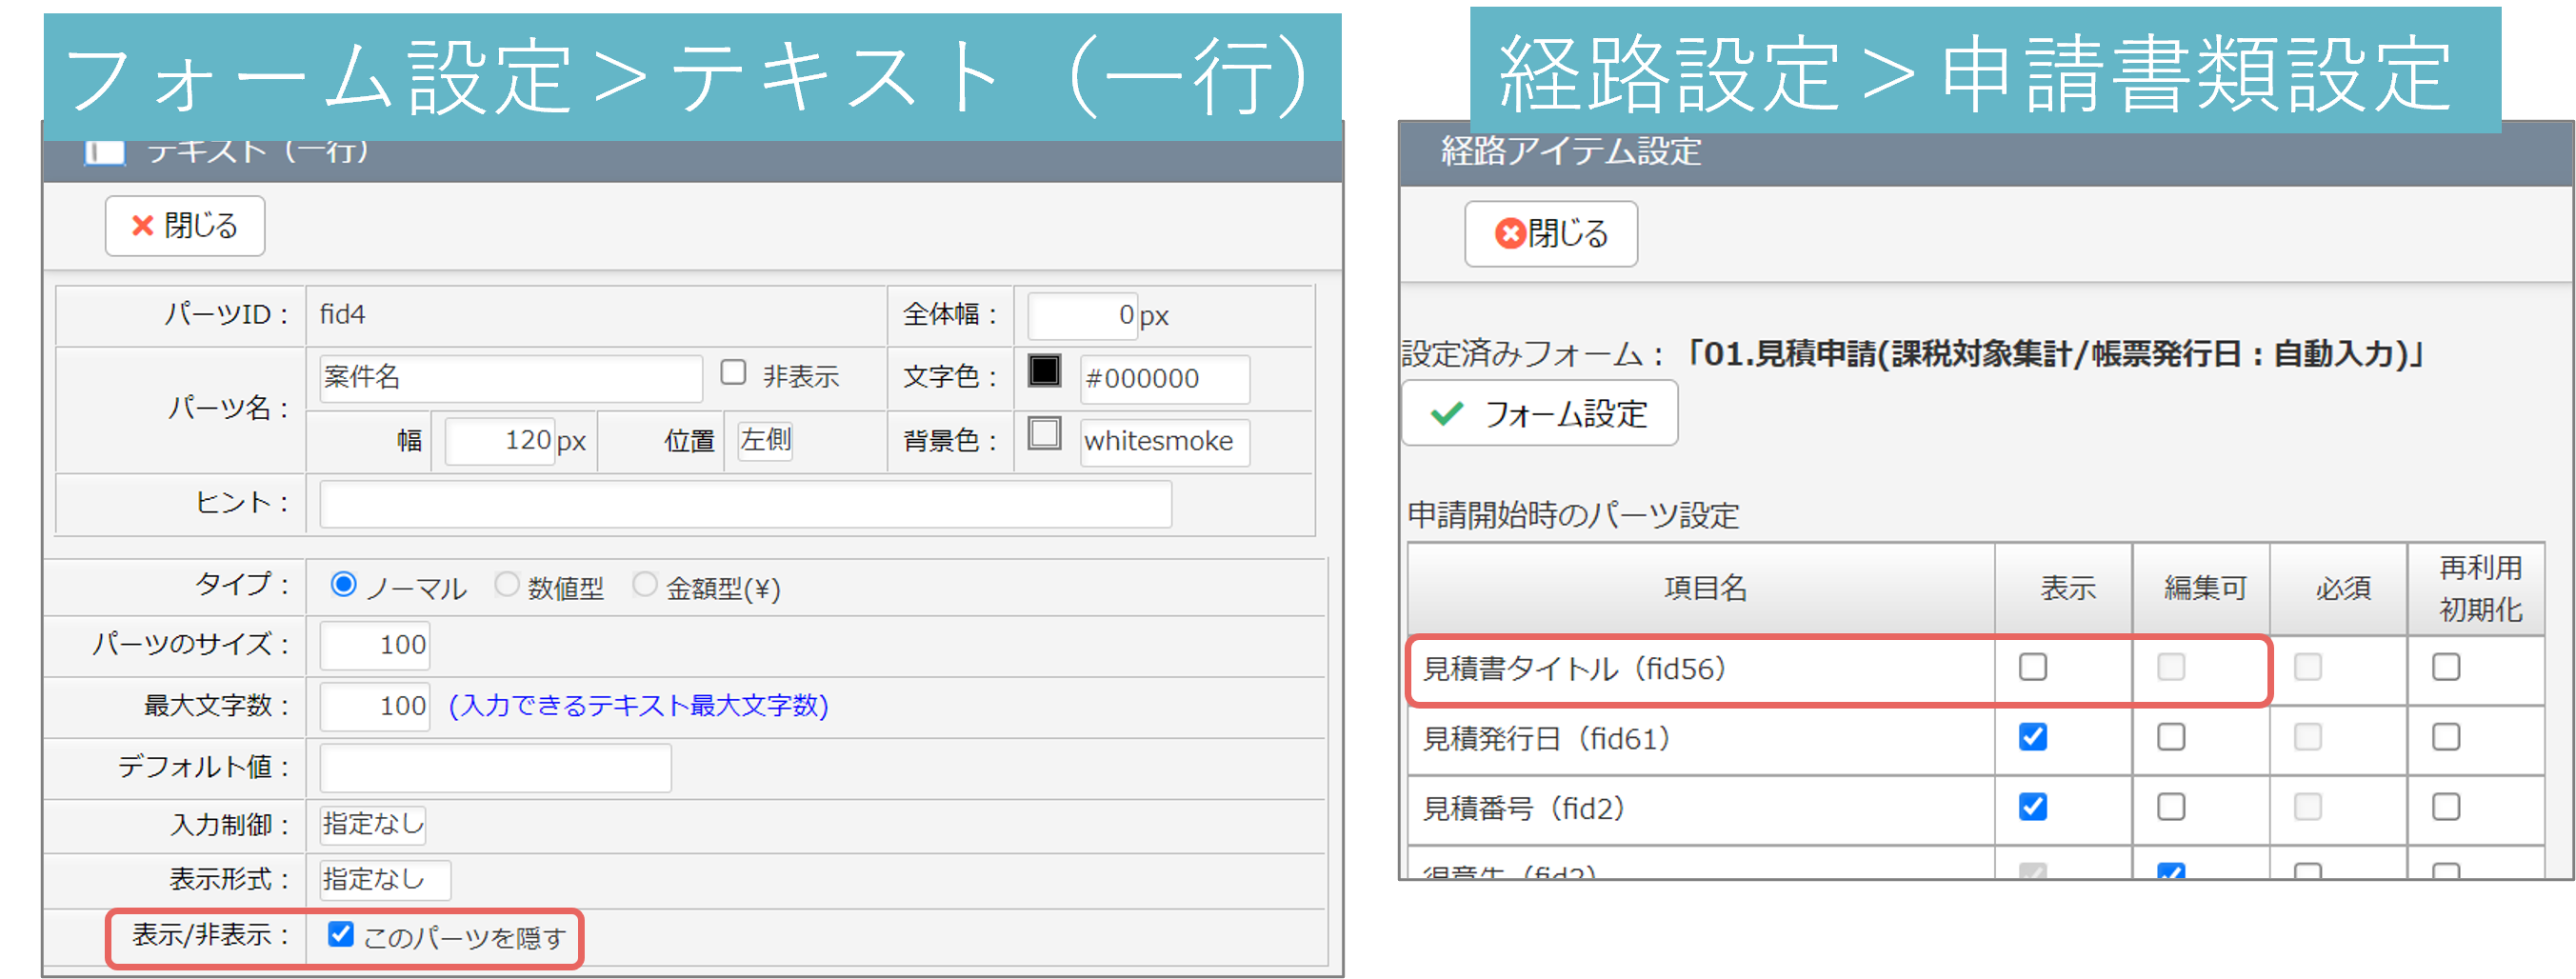Uncheck このパーツを隠す checkbox
2576x979 pixels.
[x=341, y=934]
